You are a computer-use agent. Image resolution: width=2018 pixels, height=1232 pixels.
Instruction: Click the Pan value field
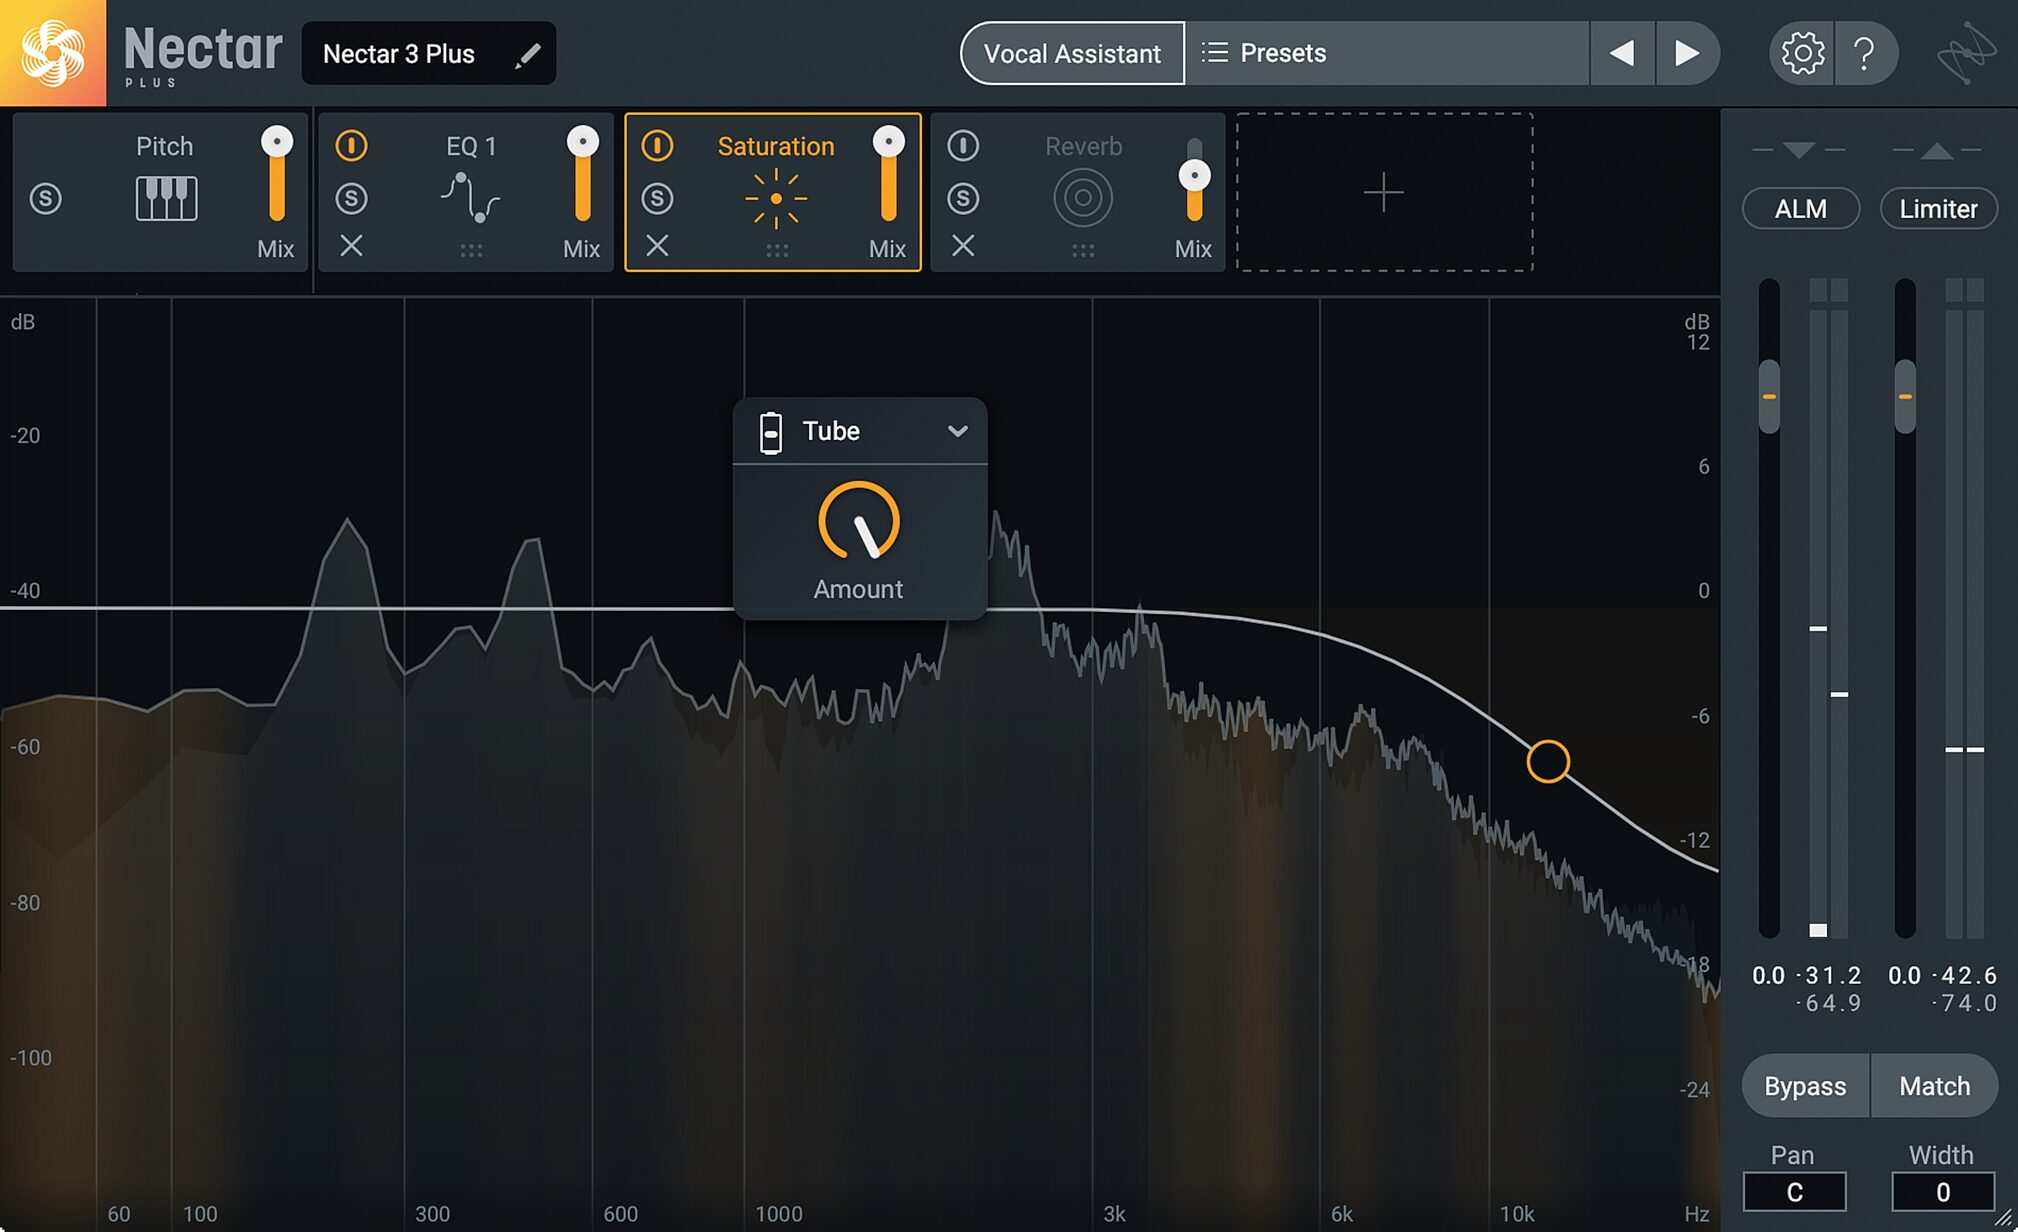point(1794,1192)
